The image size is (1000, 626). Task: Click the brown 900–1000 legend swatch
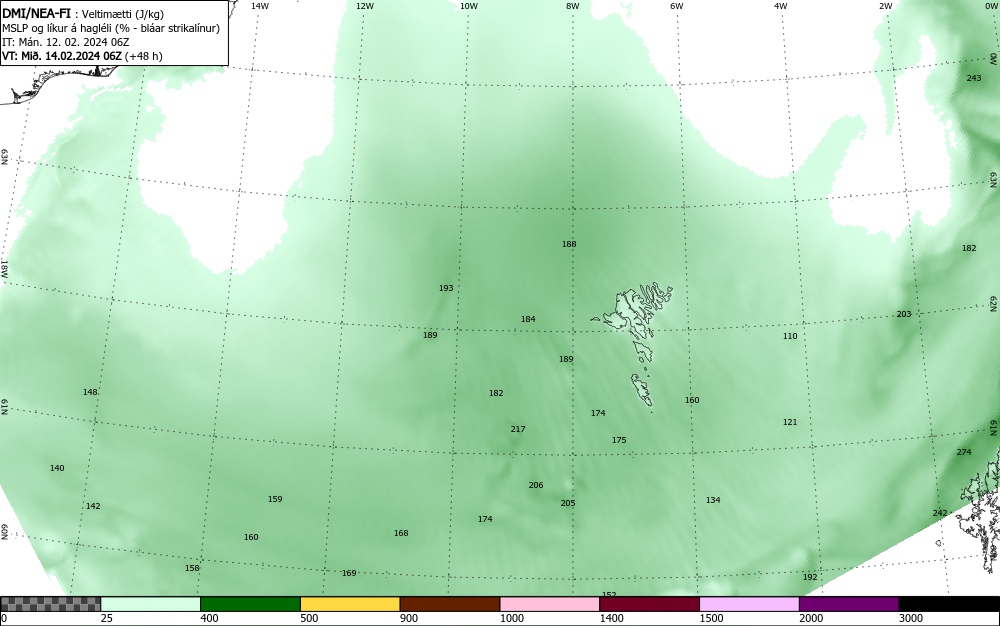click(x=450, y=604)
